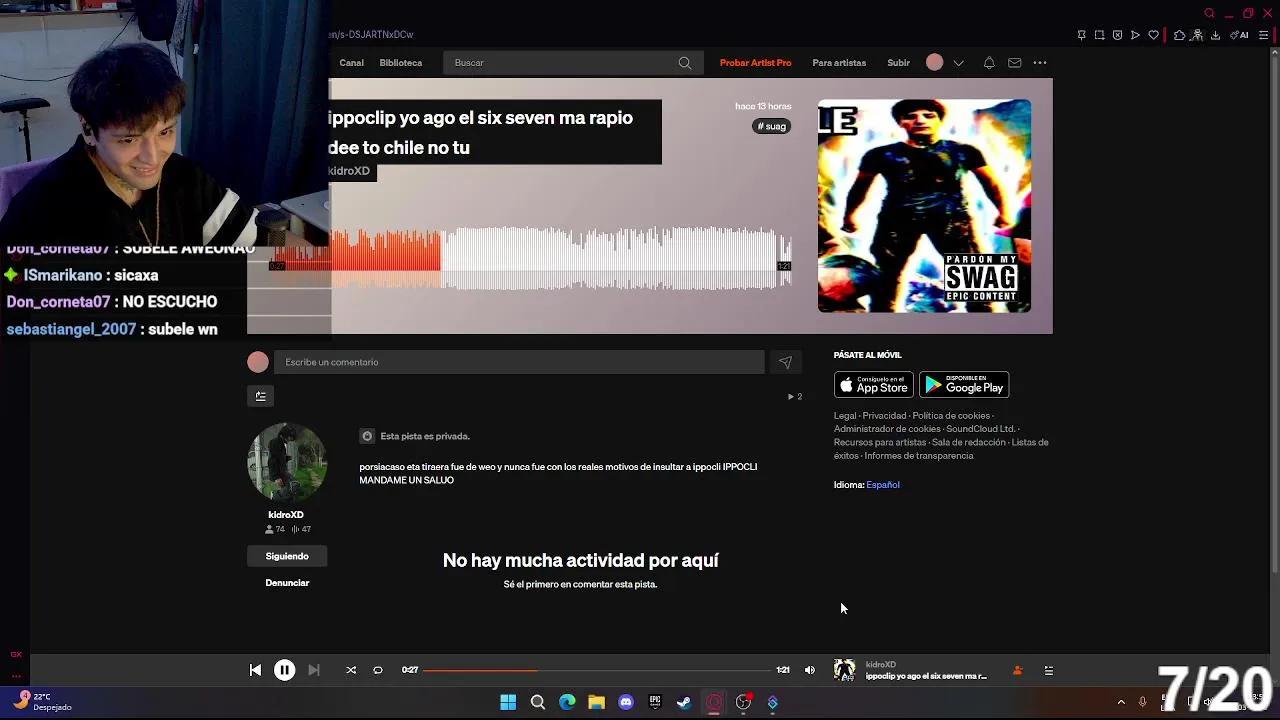Screen dimensions: 1280x720
Task: Open the track cover artwork
Action: [x=924, y=206]
